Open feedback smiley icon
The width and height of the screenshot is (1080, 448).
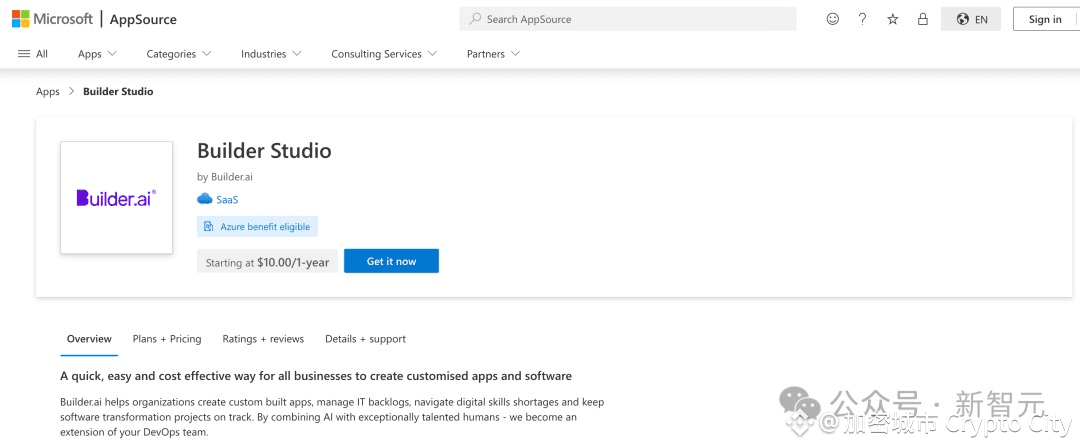tap(833, 19)
